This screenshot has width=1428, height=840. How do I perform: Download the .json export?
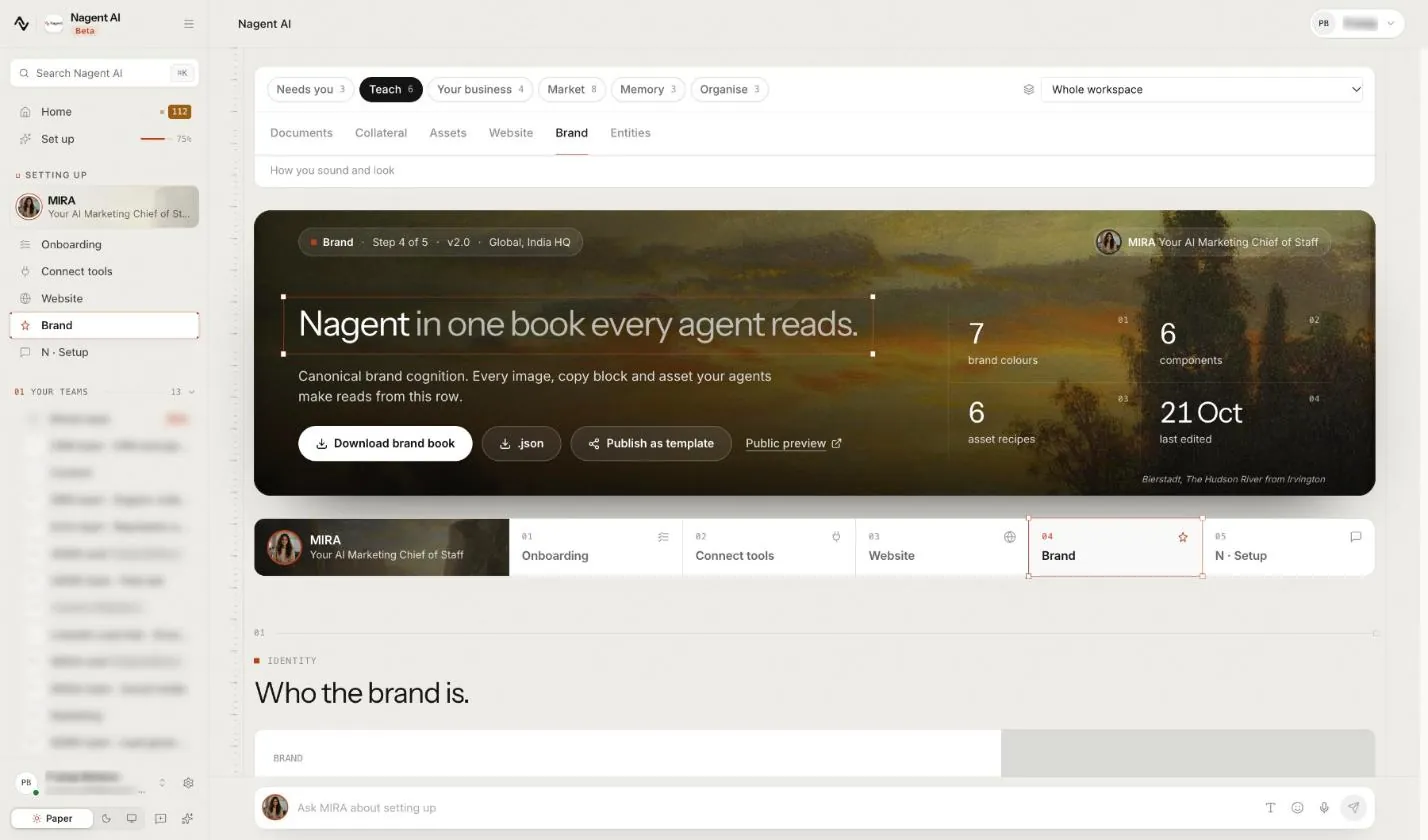tap(521, 443)
